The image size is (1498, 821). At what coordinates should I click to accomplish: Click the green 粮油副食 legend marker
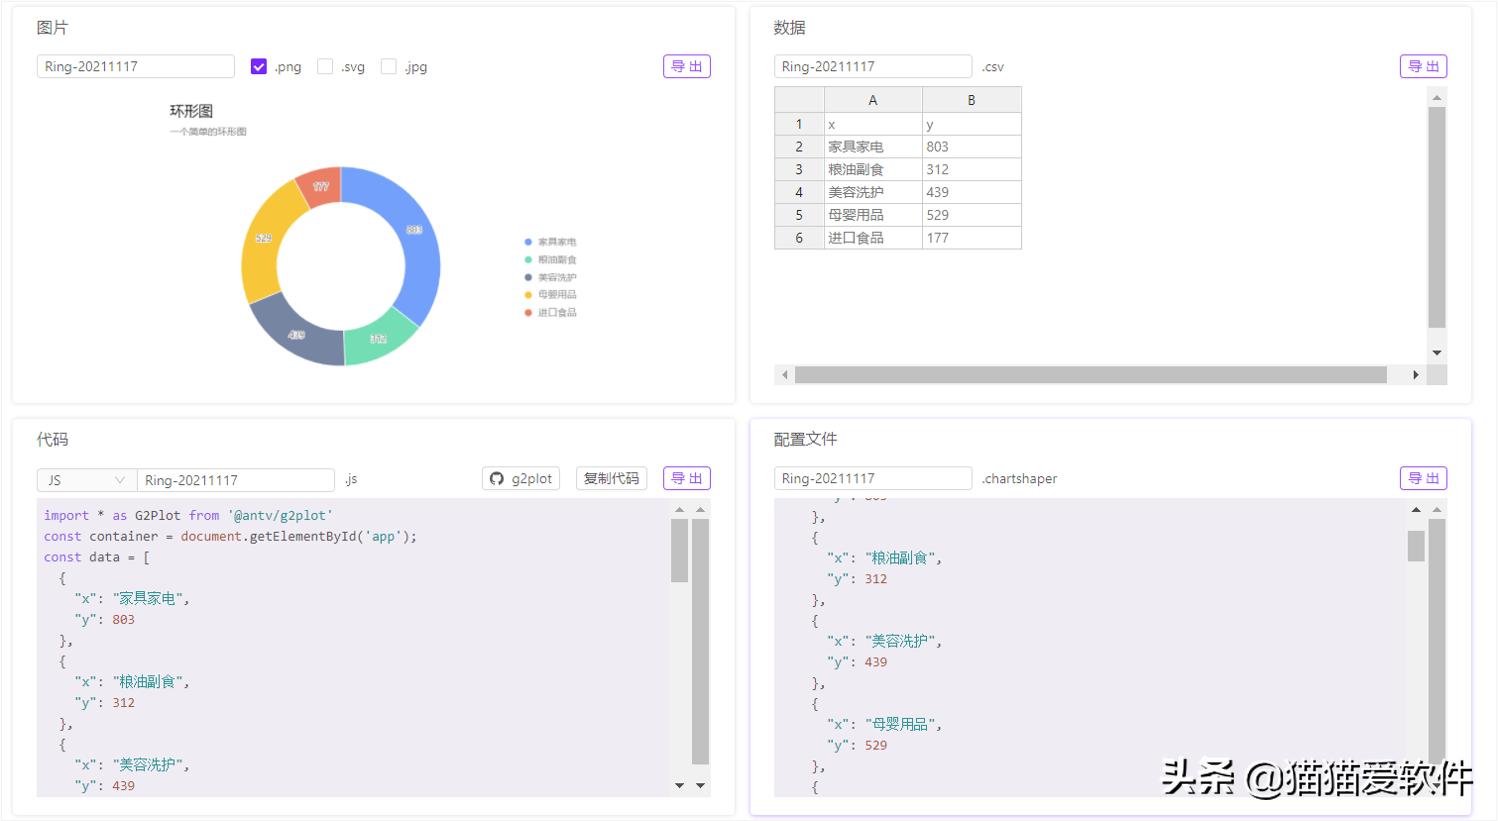[x=528, y=260]
